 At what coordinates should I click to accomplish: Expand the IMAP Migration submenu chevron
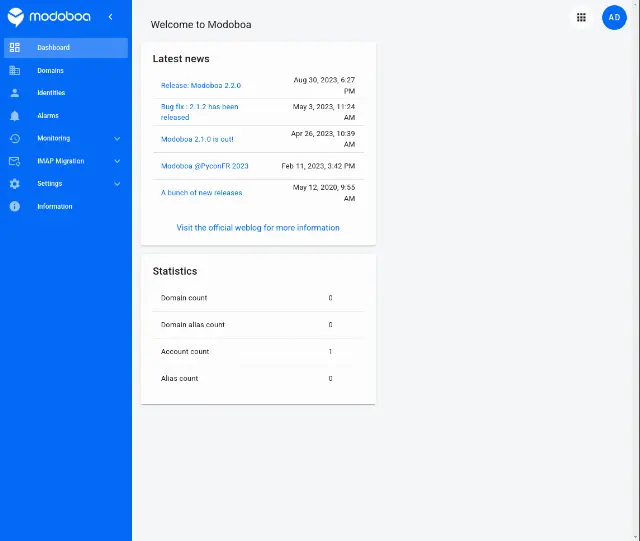coord(117,161)
